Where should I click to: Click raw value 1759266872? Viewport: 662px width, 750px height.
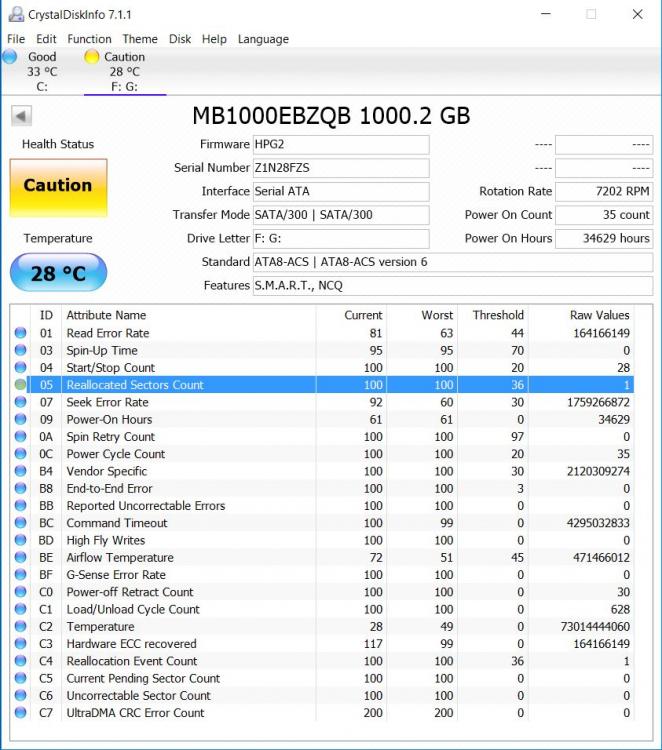(598, 402)
